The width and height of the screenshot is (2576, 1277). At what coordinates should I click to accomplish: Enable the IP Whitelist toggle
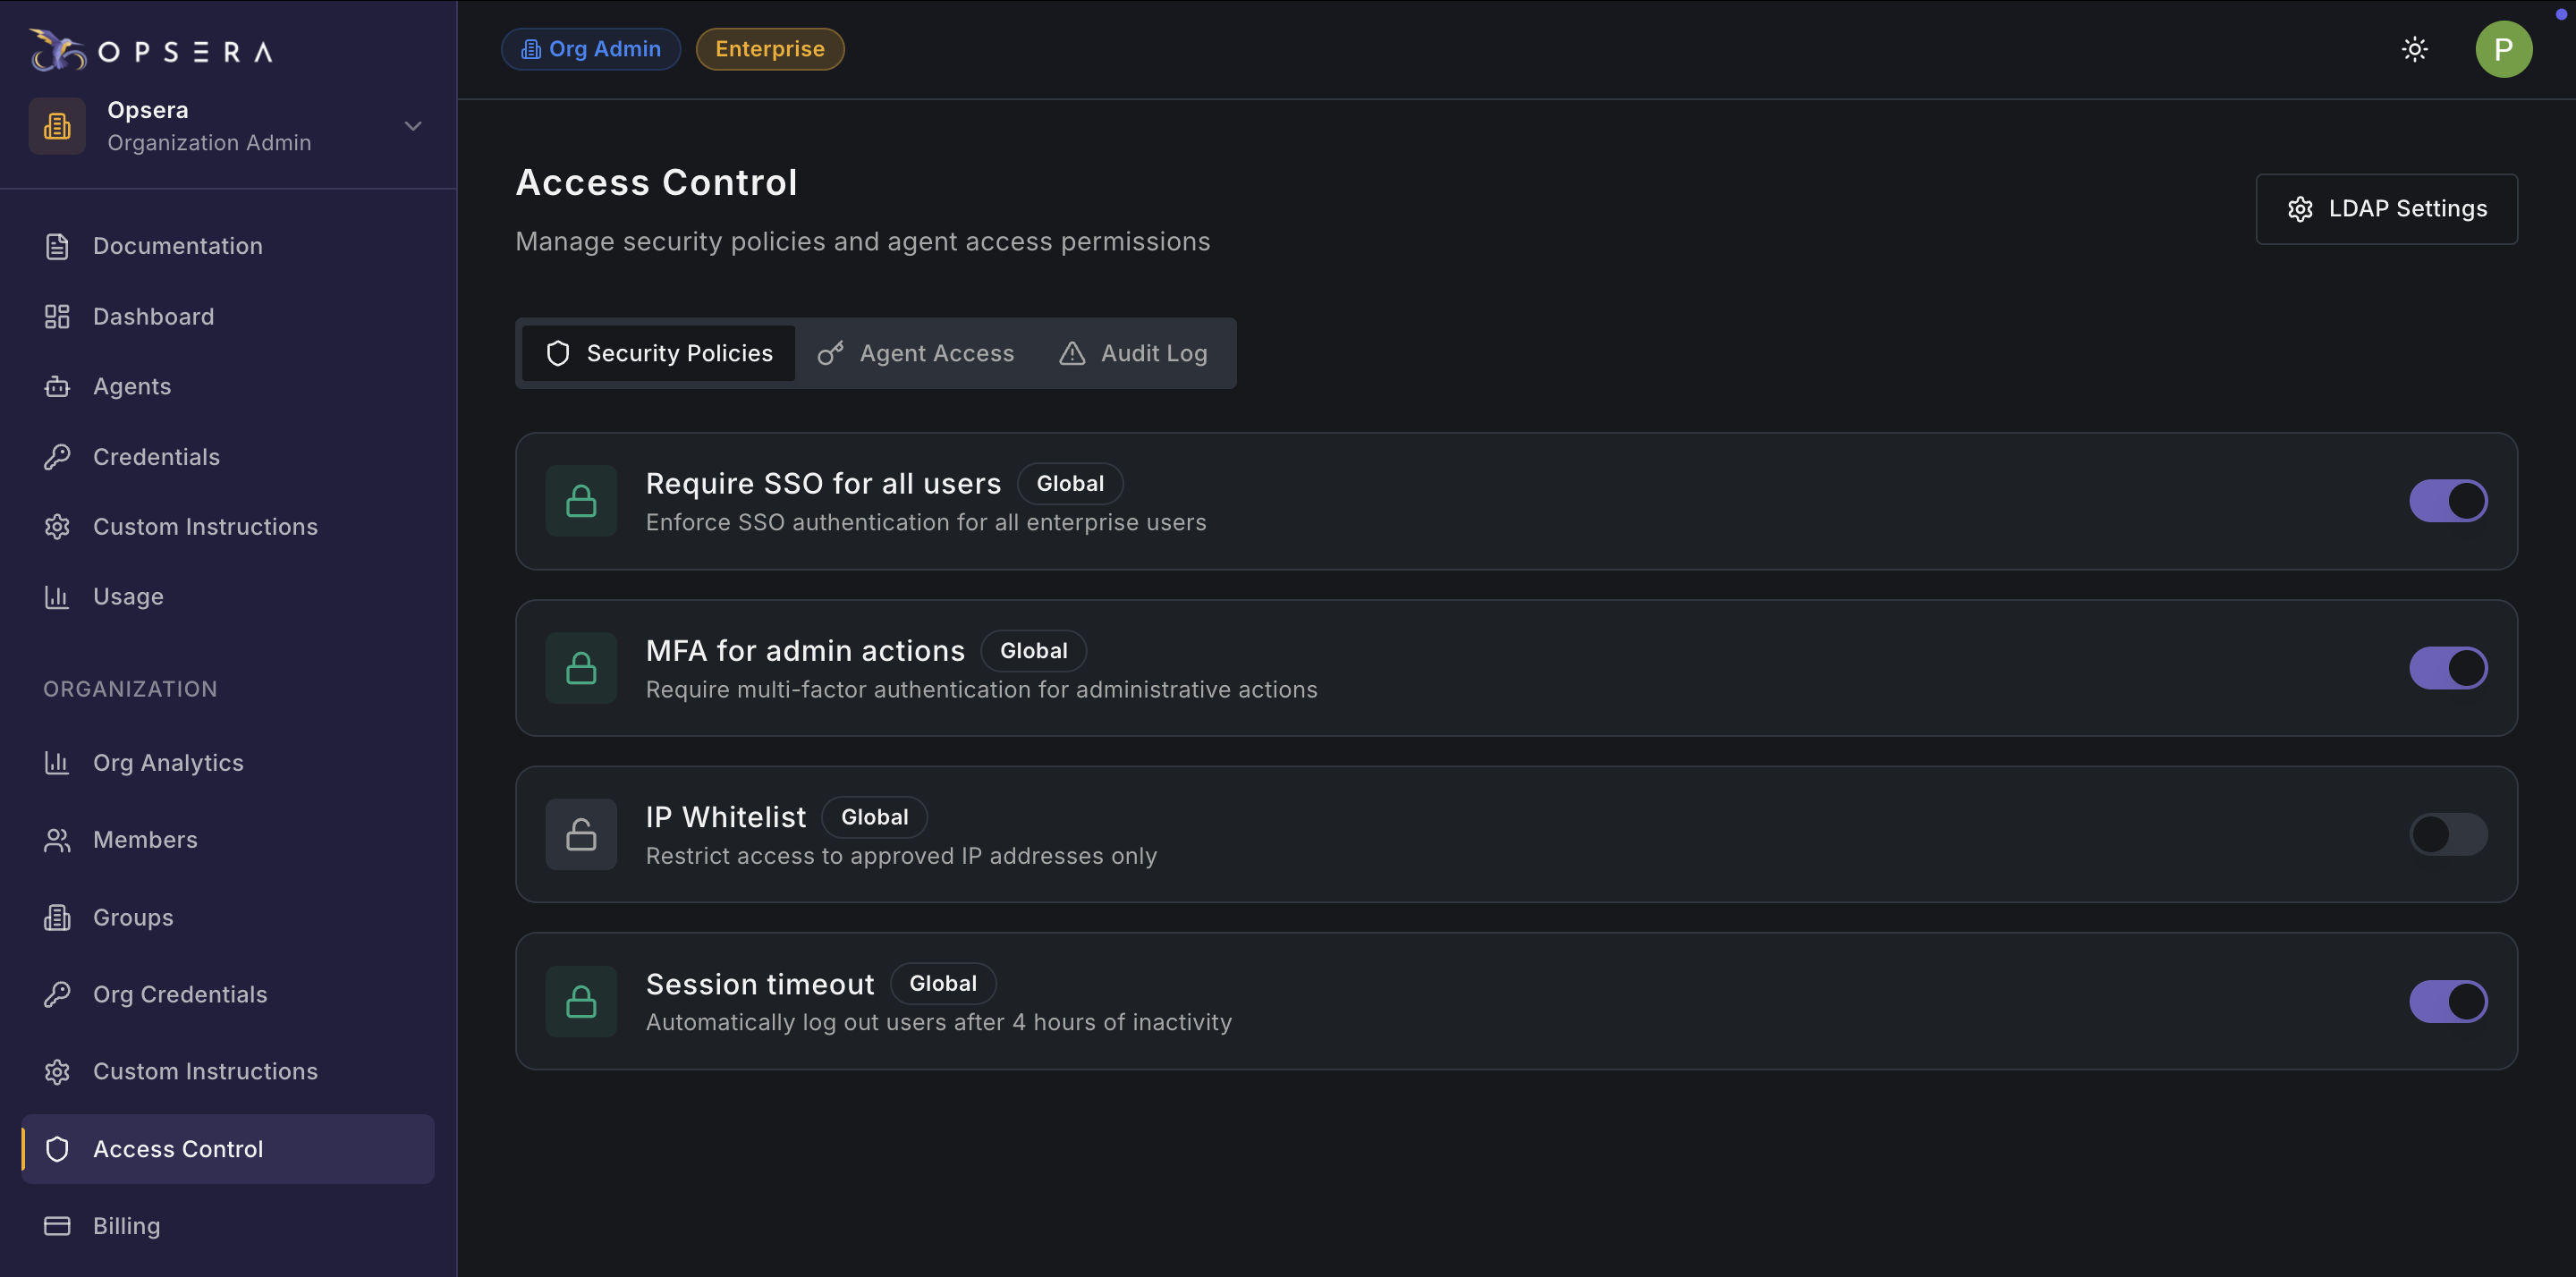2447,834
